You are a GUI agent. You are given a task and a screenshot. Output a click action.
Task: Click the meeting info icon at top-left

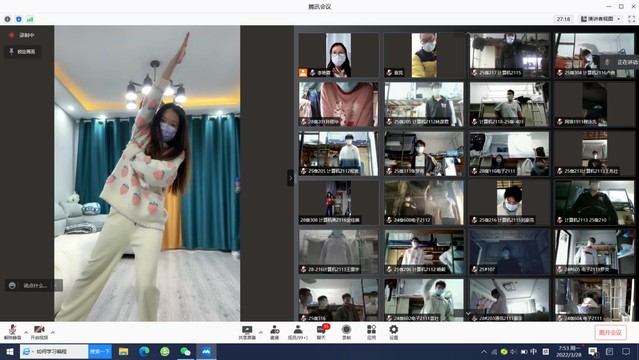tap(7, 19)
